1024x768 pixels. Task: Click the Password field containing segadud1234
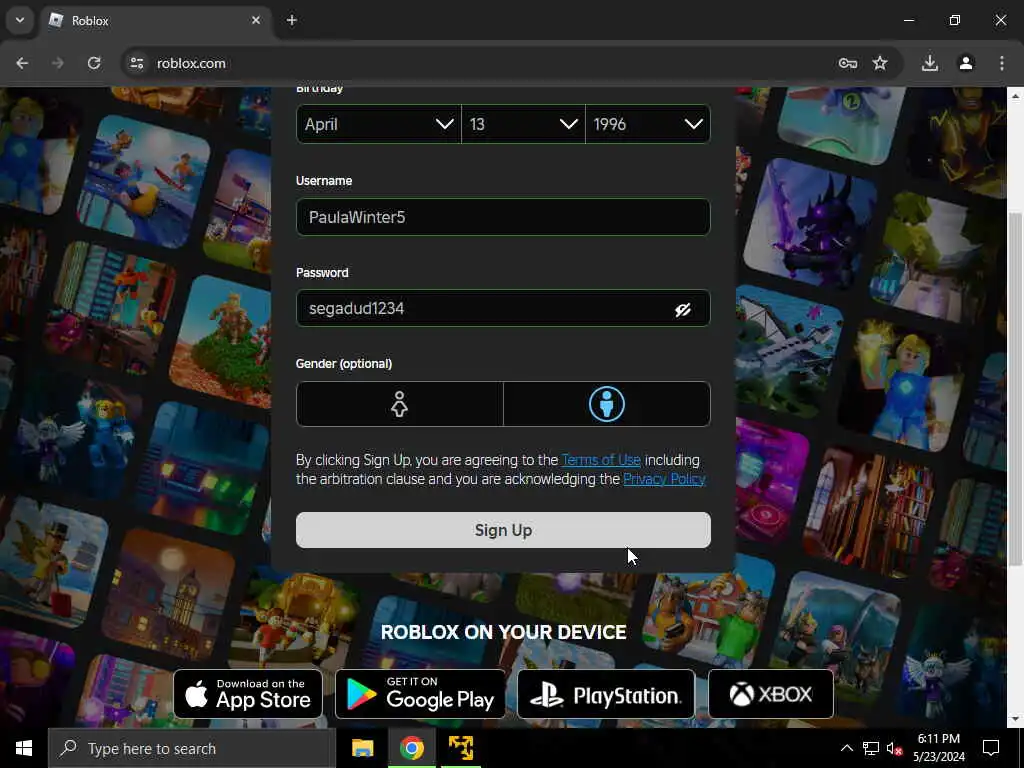tap(503, 308)
